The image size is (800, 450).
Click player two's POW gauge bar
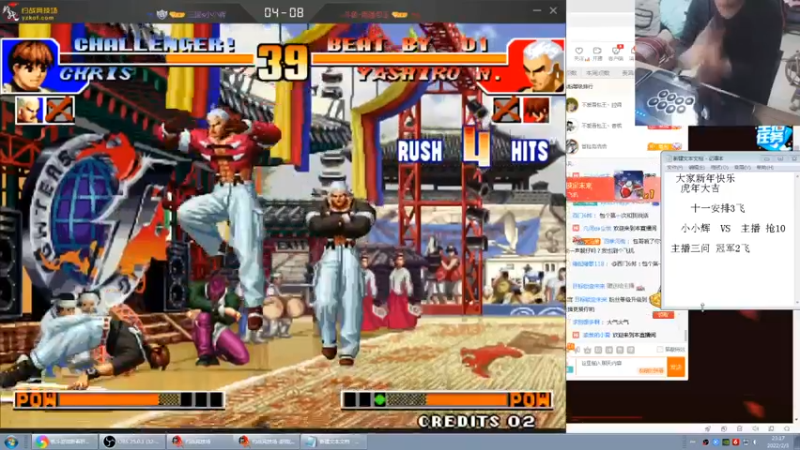pos(446,399)
